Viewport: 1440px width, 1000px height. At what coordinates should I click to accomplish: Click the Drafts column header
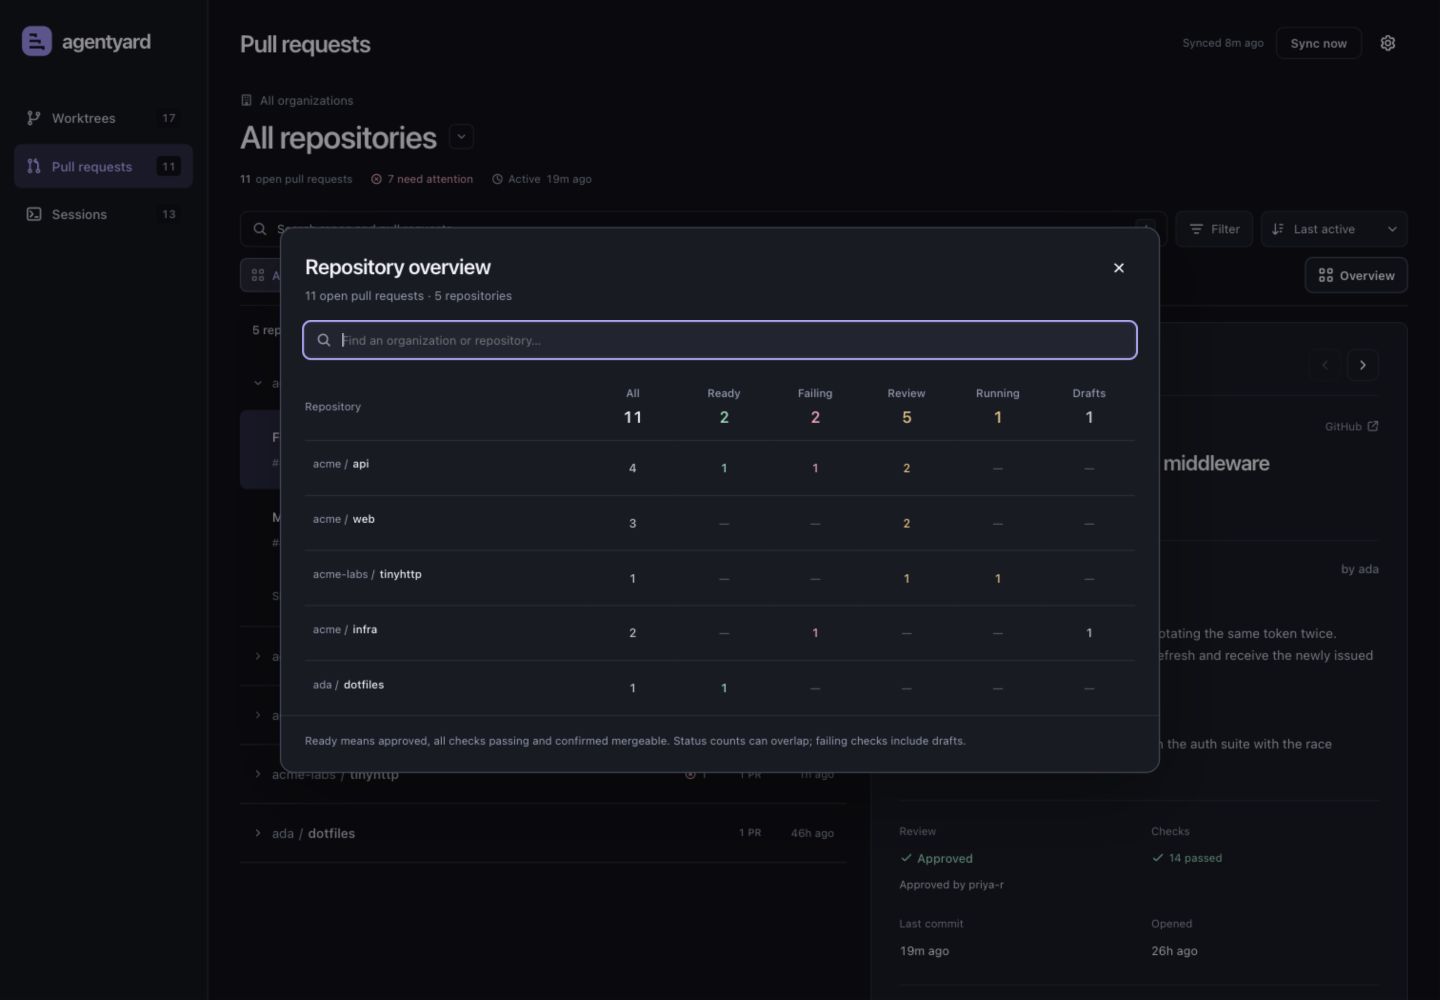1089,406
